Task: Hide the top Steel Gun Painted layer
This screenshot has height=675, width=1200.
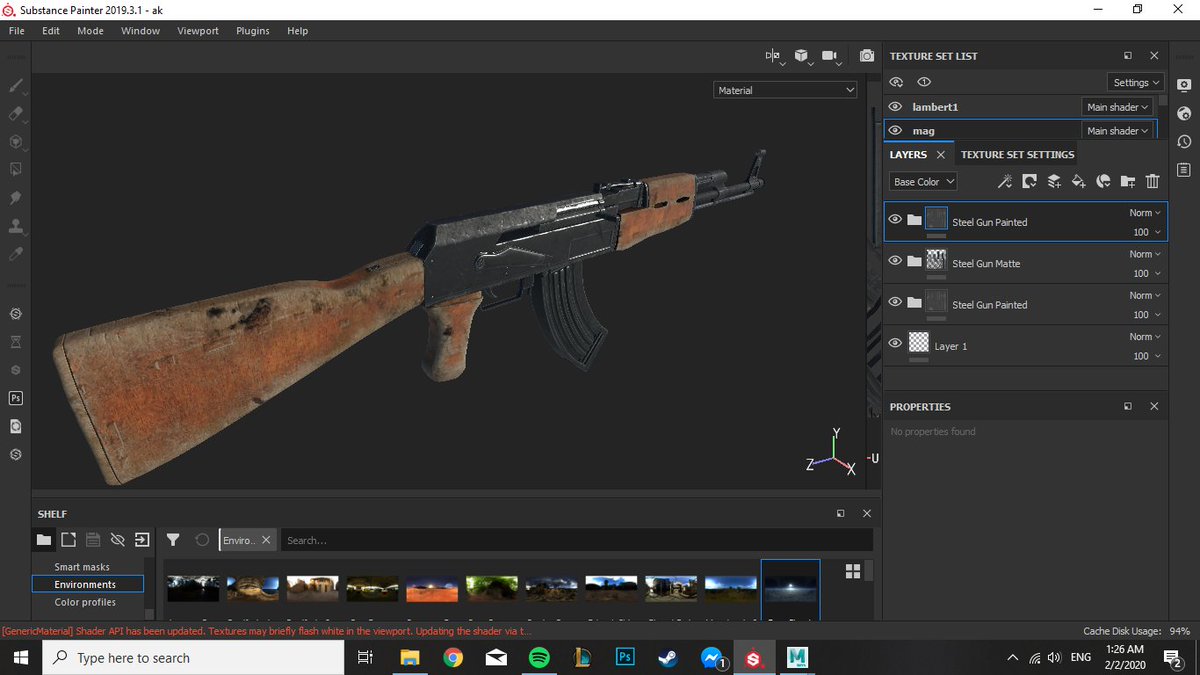Action: tap(895, 220)
